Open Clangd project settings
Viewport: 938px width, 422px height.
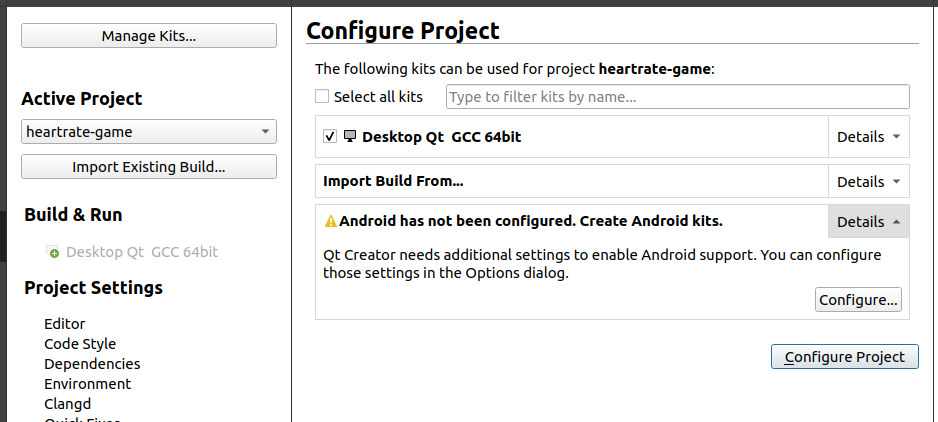click(x=68, y=404)
